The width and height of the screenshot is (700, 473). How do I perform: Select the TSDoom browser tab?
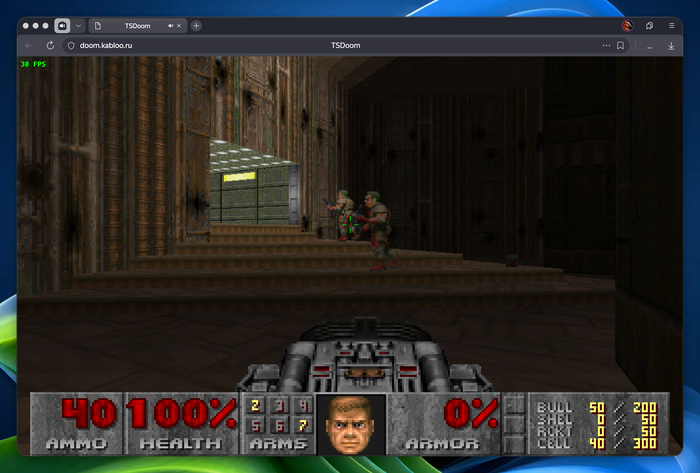click(137, 25)
